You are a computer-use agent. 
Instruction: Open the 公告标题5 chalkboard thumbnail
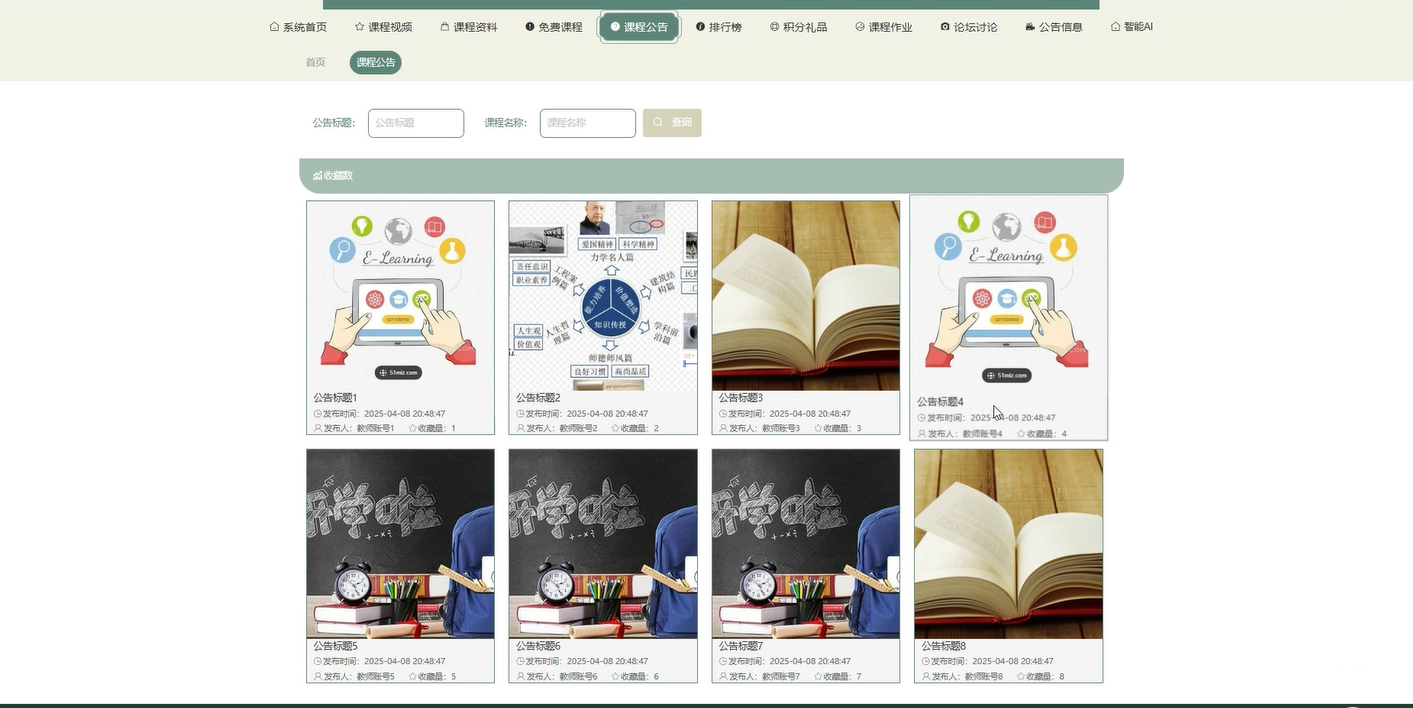[400, 544]
